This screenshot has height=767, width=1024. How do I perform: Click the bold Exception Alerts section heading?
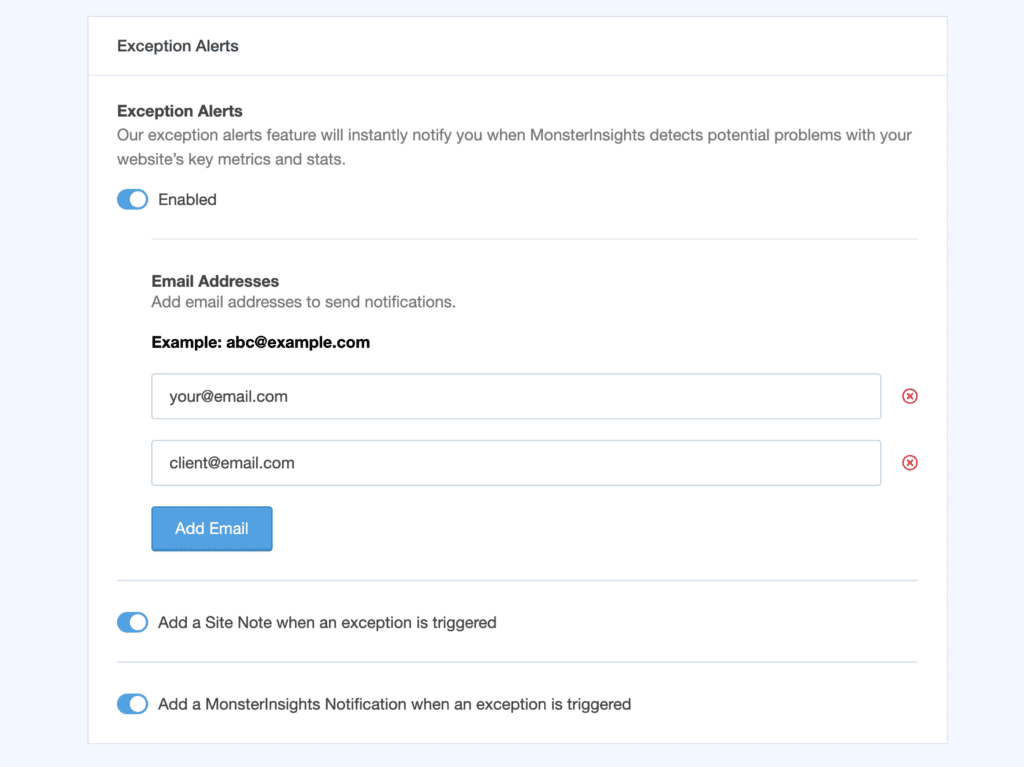click(180, 111)
